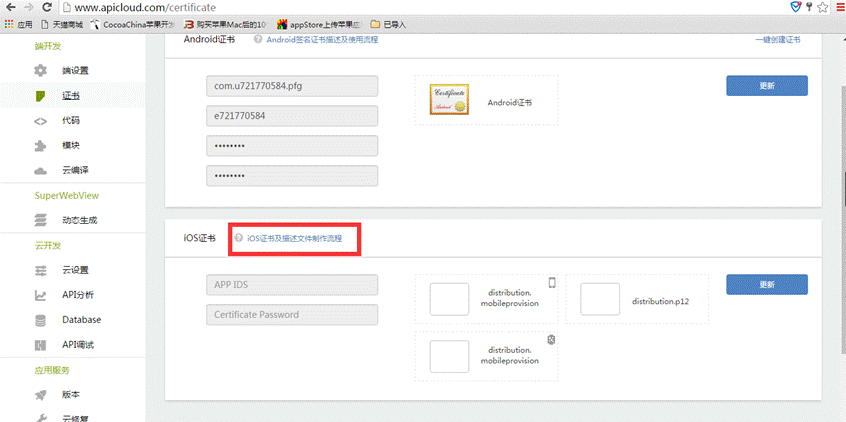The width and height of the screenshot is (846, 422).
Task: Open API分析 chart icon
Action: 40,295
